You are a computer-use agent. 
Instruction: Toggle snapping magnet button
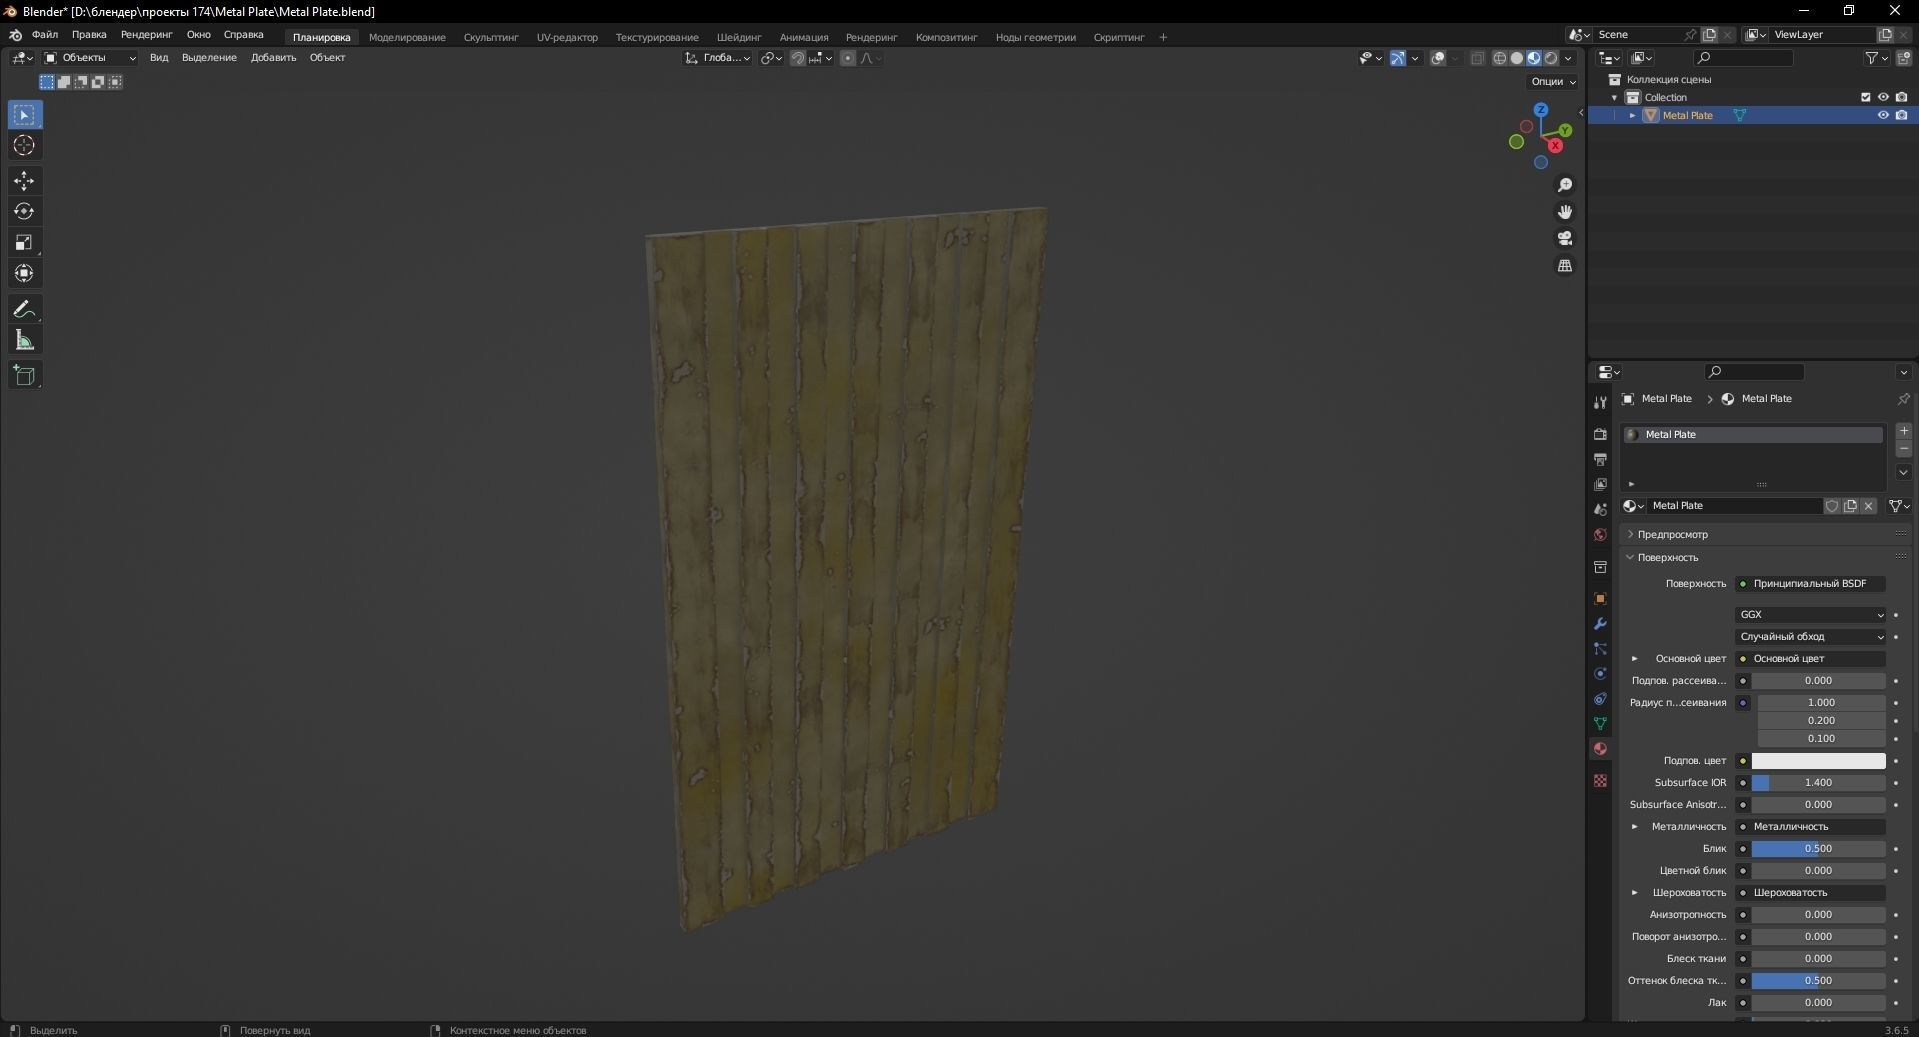point(798,58)
